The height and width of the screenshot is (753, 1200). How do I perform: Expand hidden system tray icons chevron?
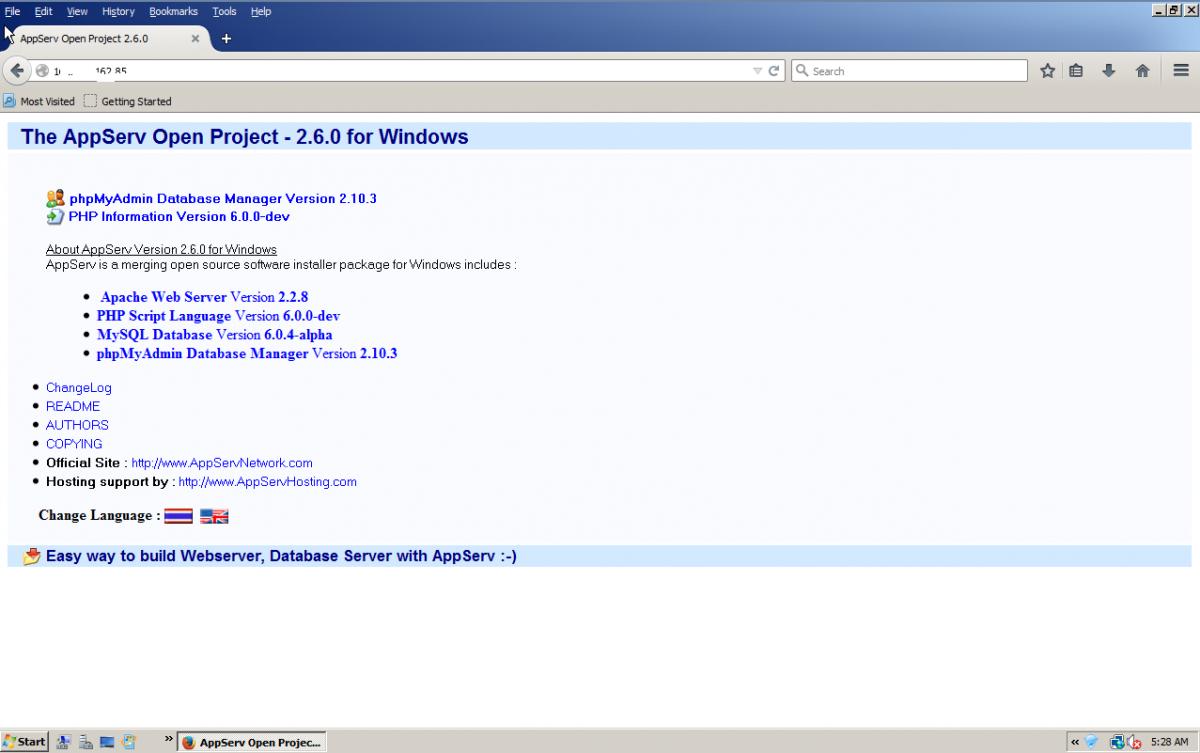pyautogui.click(x=1075, y=742)
